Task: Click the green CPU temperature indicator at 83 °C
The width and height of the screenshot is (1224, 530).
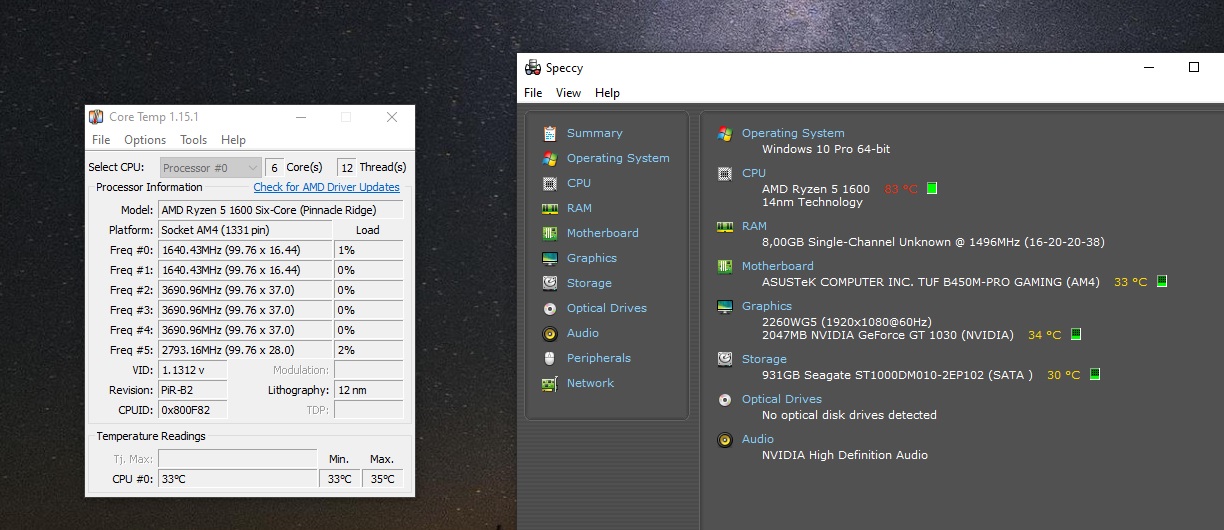Action: 932,188
